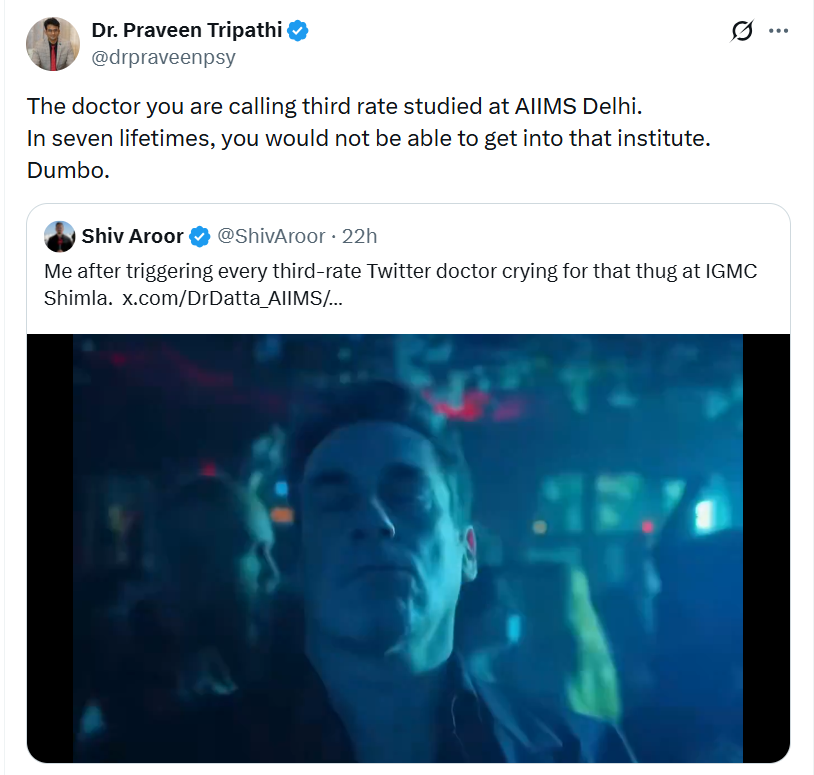Open Dr. Praveen Tripathi's profile picture

(53, 44)
